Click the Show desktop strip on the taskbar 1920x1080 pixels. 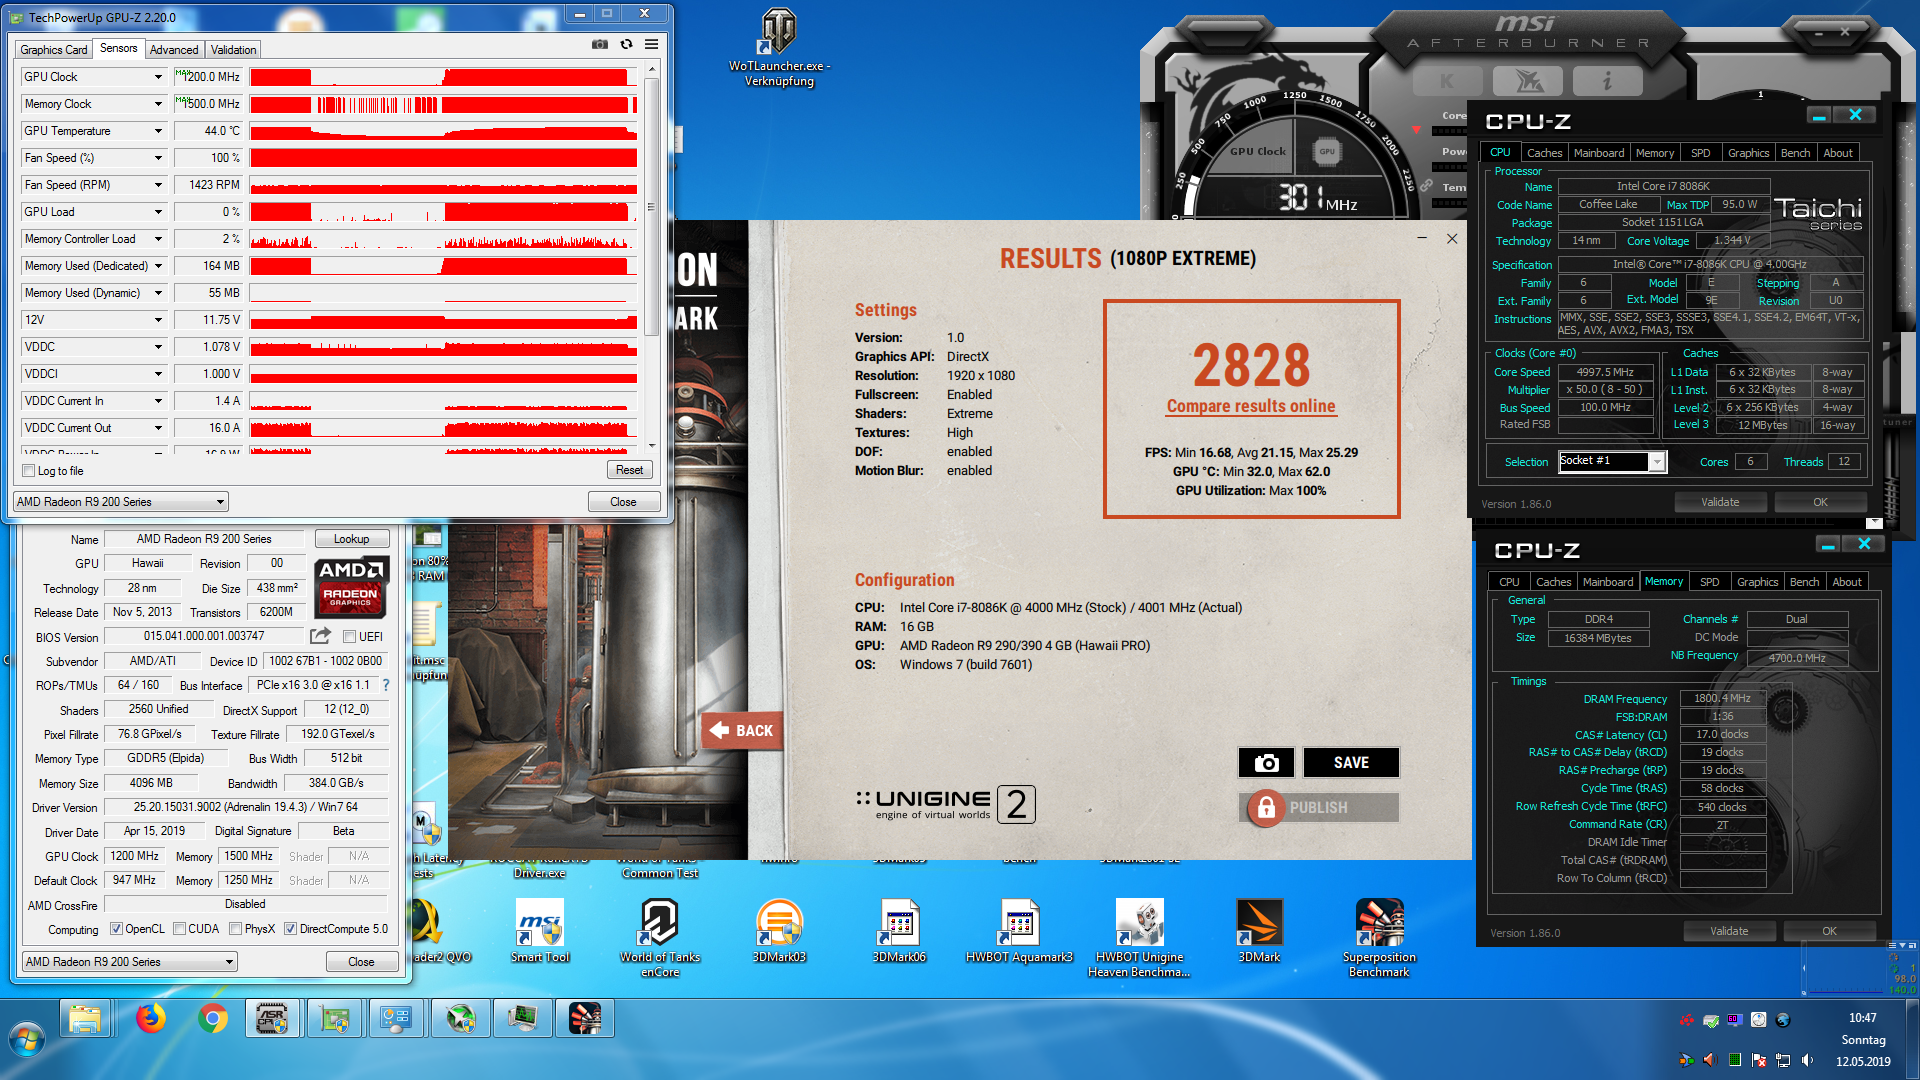click(1912, 1039)
